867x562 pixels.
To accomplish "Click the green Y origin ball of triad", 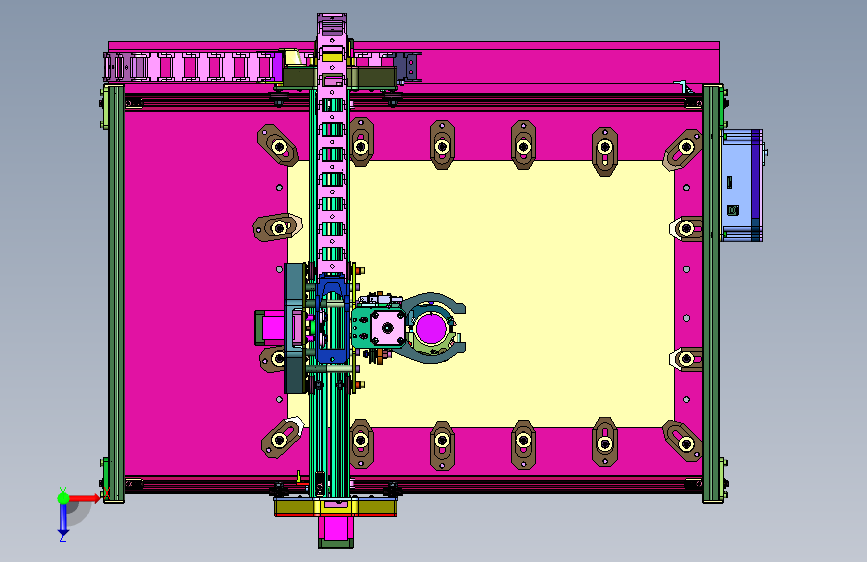I will coord(63,498).
